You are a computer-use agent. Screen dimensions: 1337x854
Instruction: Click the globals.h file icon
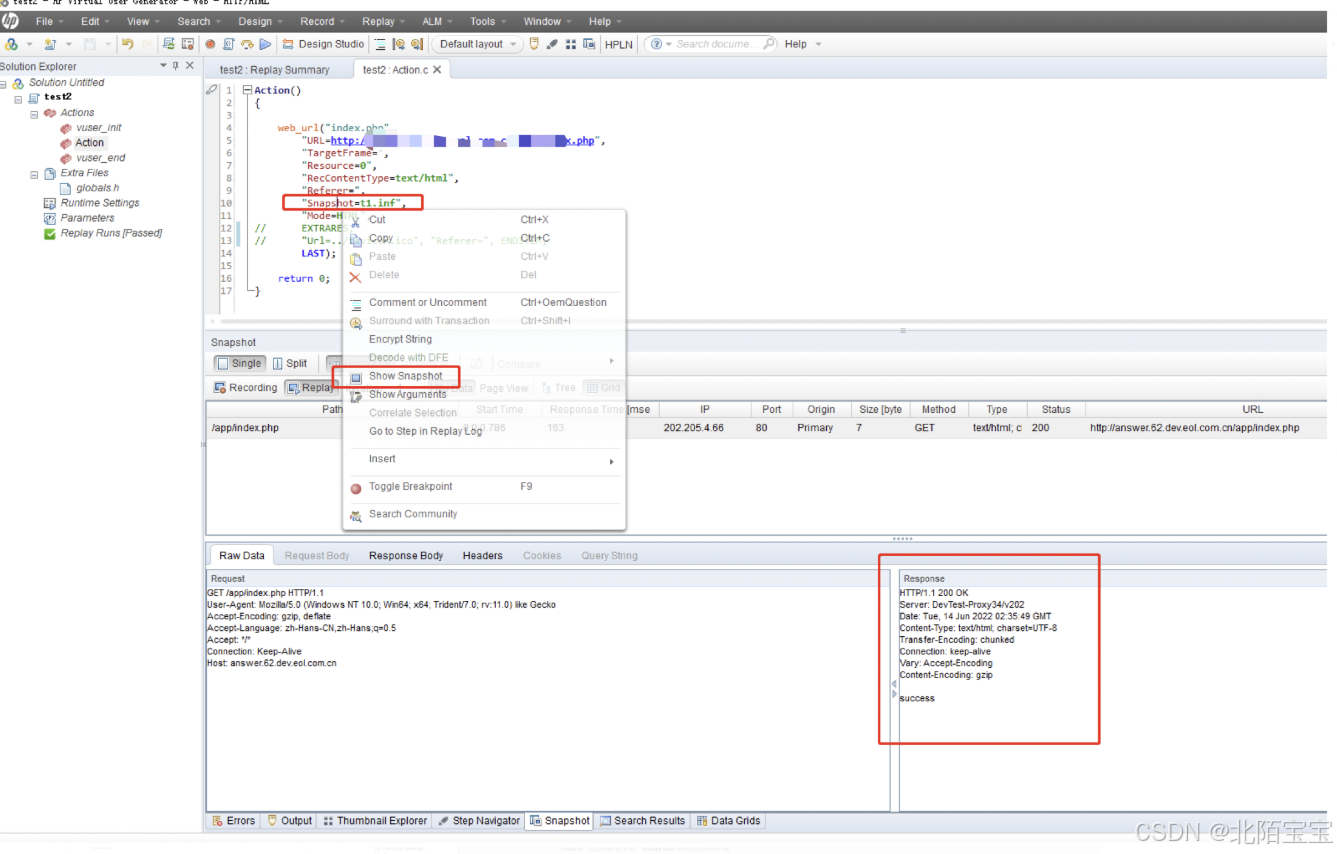coord(66,188)
